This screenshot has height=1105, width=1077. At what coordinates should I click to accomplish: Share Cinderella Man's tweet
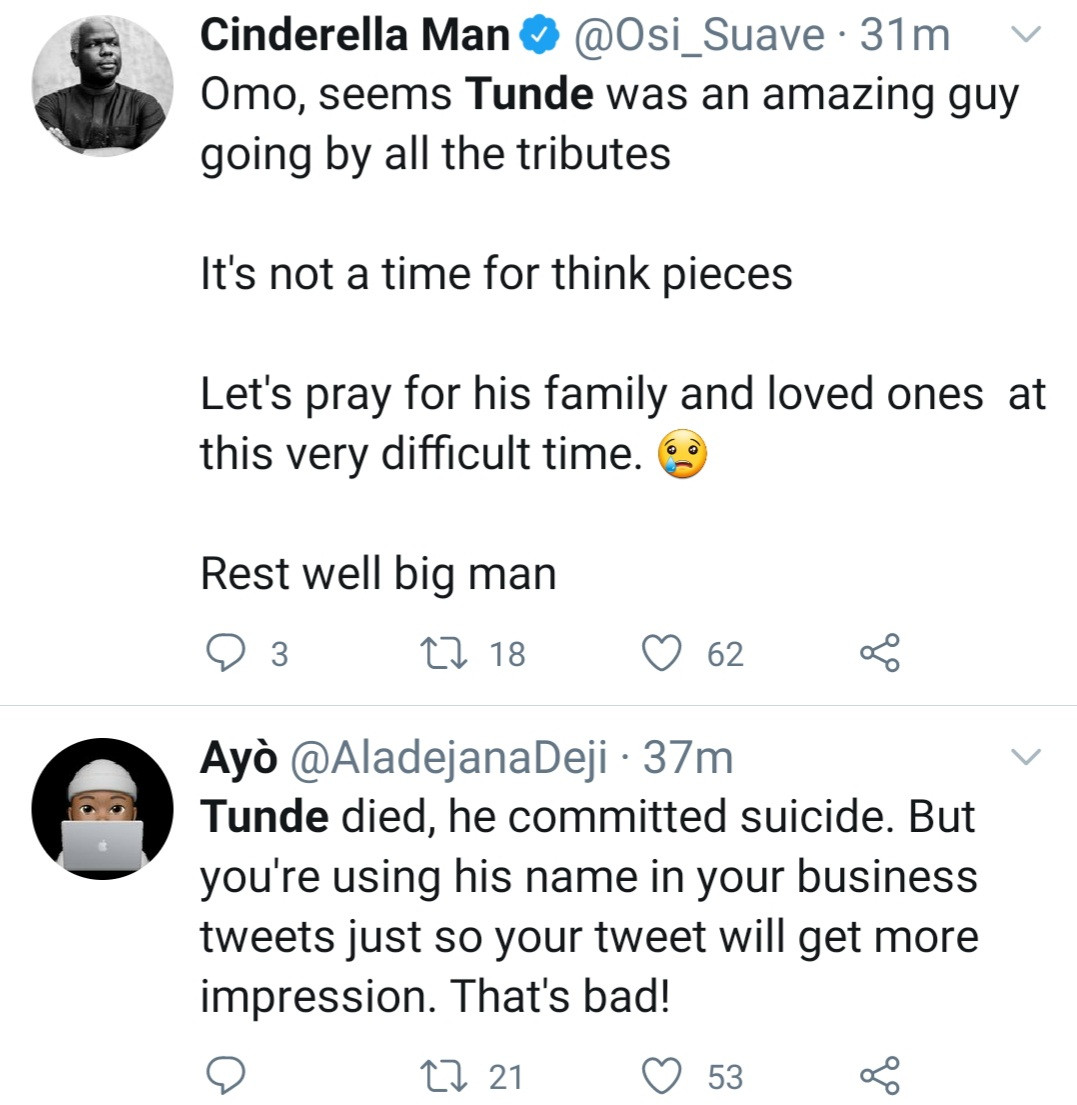point(880,654)
